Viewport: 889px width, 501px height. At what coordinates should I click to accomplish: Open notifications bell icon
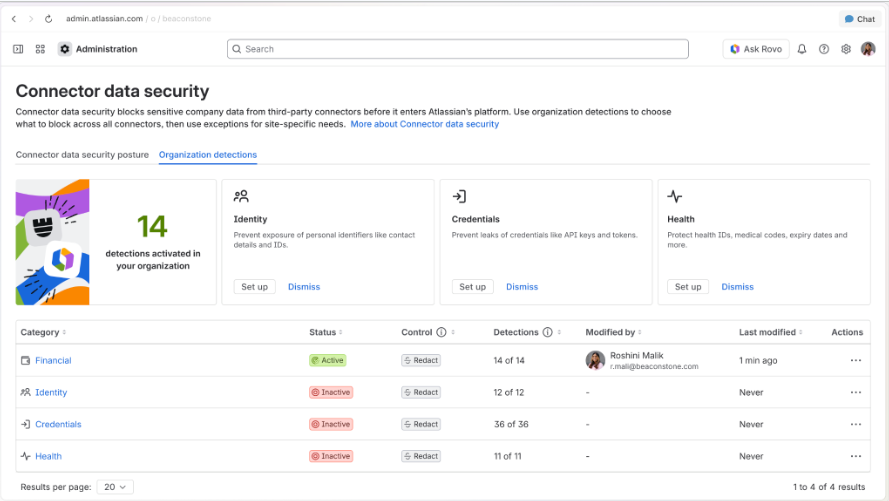coord(802,49)
